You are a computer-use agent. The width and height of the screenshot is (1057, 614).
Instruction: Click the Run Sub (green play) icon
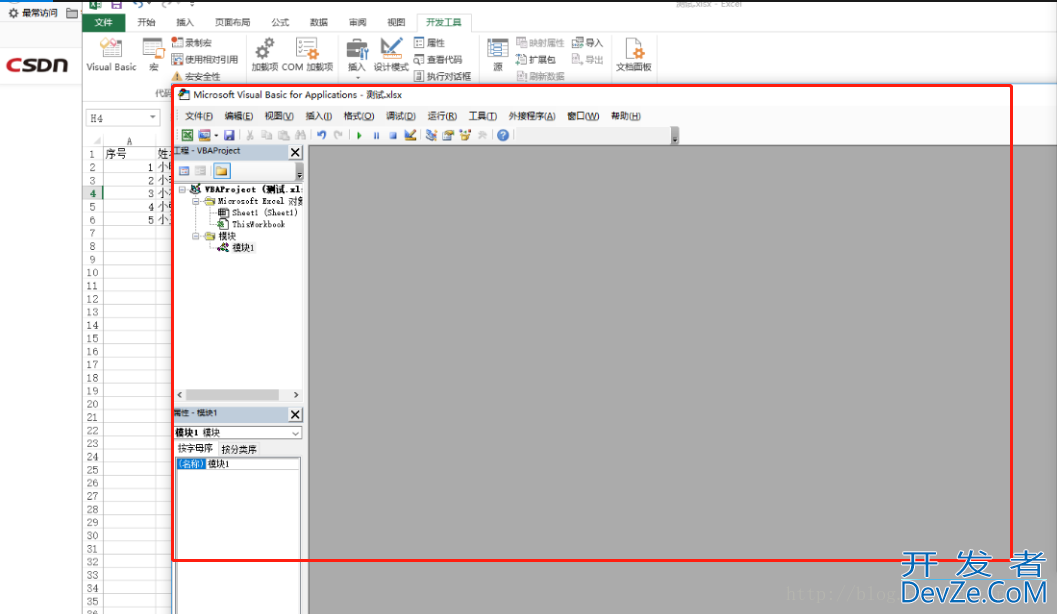click(359, 135)
